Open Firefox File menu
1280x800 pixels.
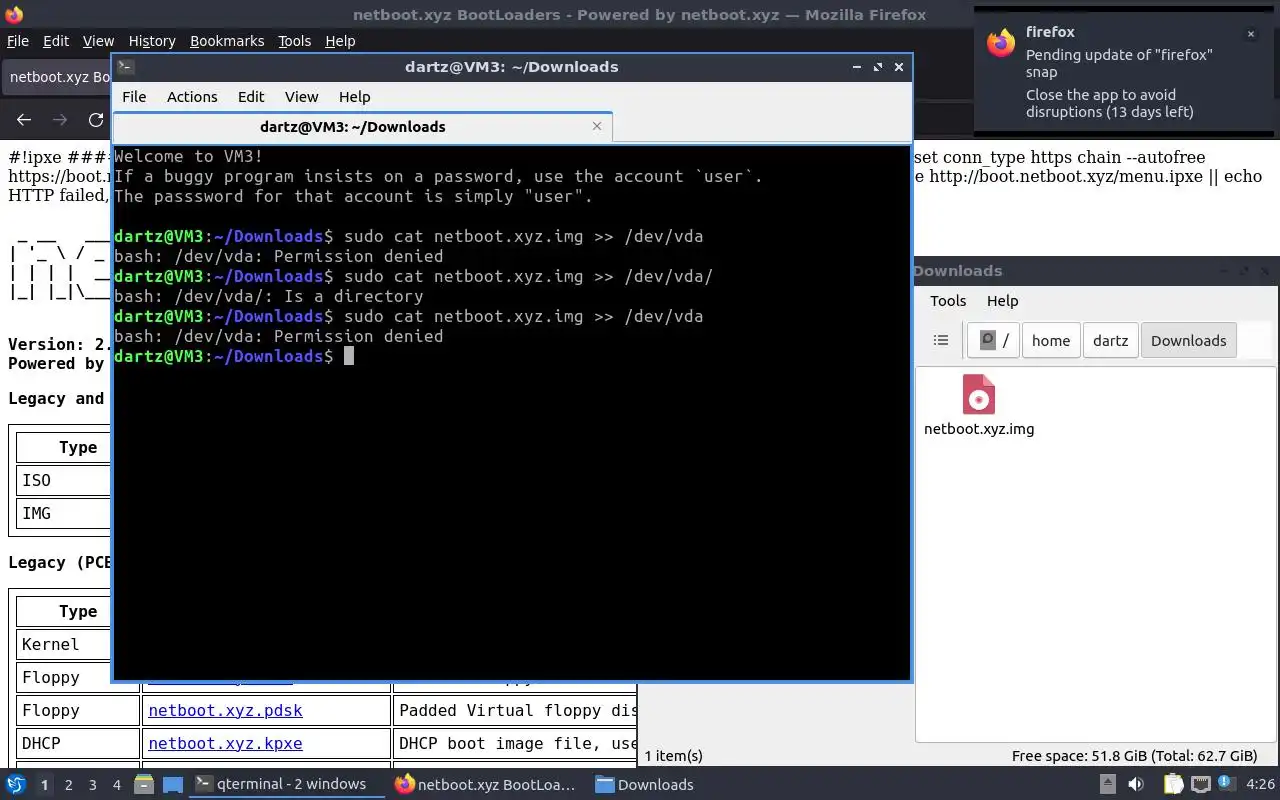coord(18,41)
